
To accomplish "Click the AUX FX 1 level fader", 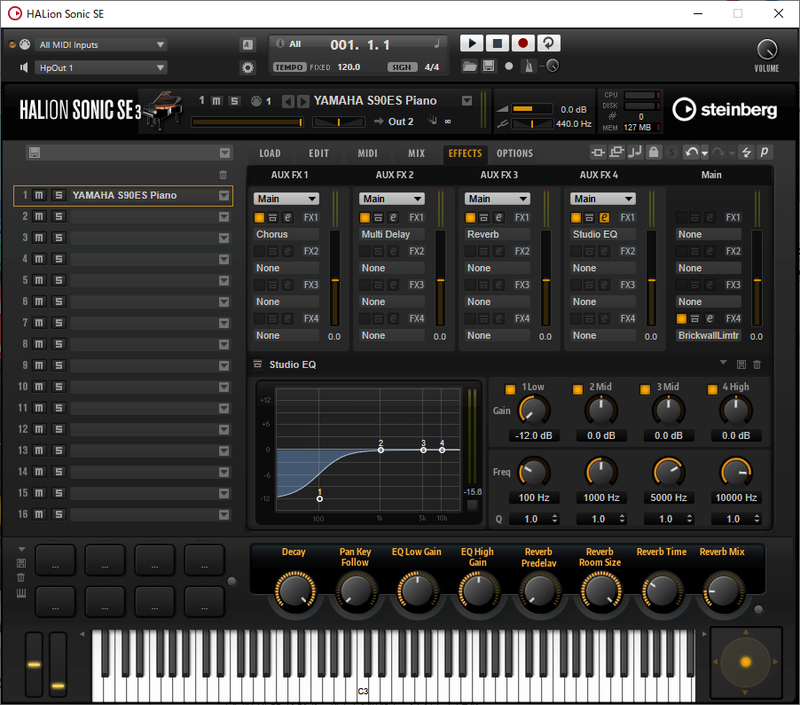I will point(335,278).
